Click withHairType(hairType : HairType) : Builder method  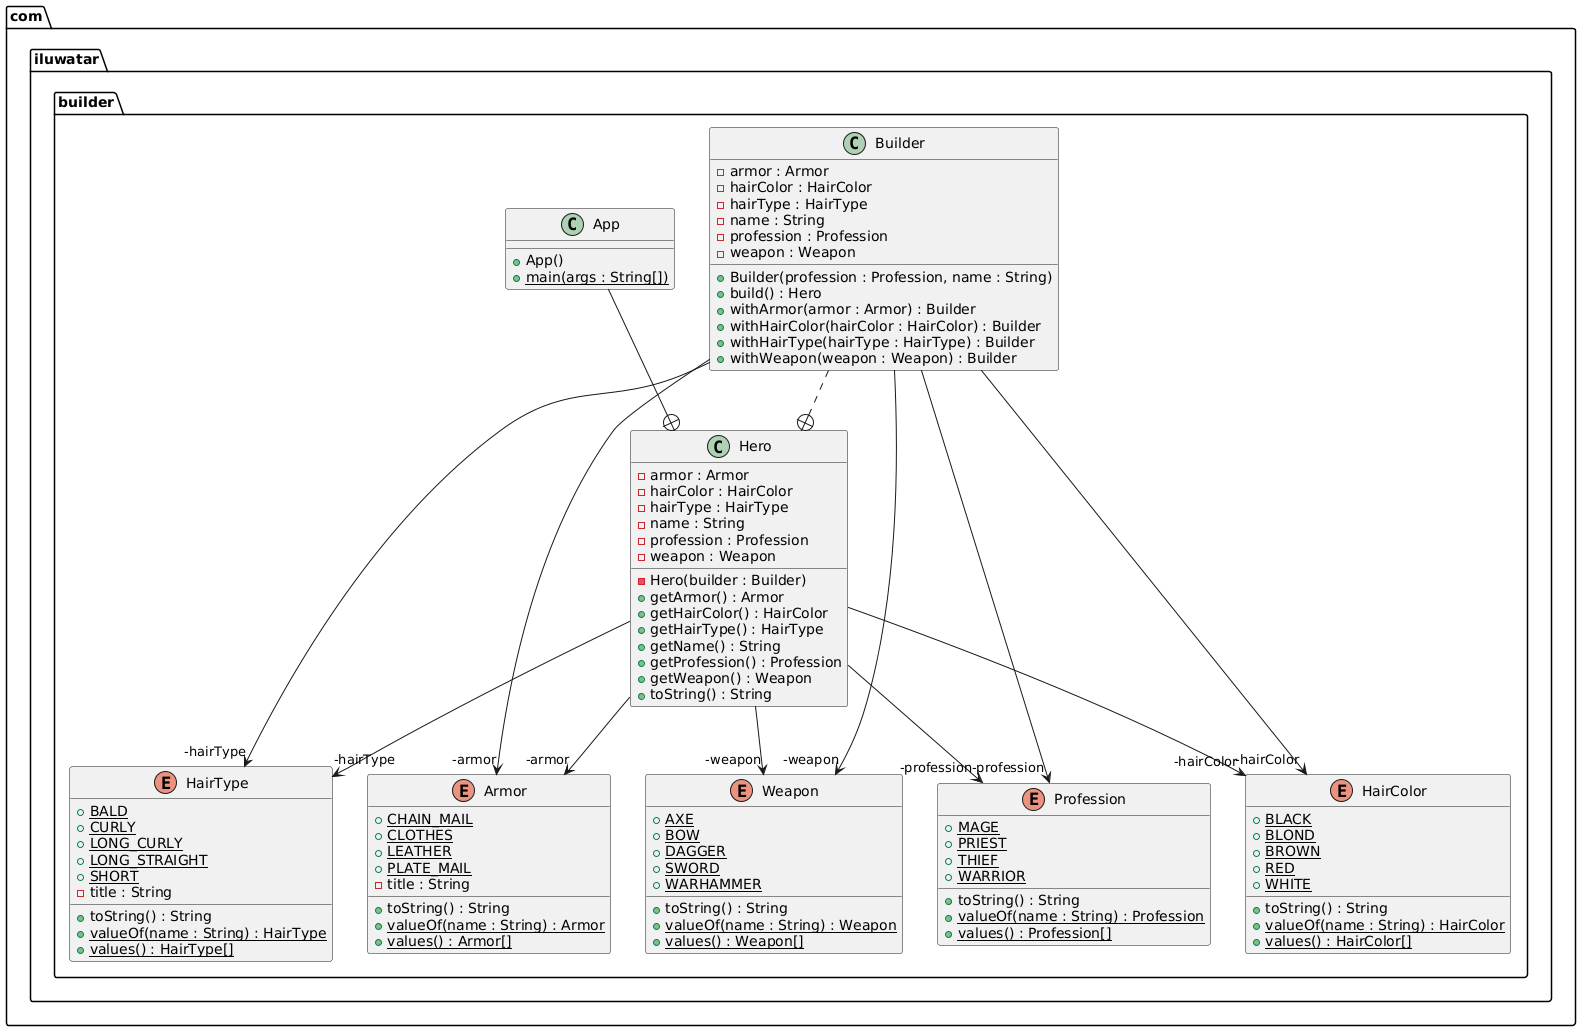pos(882,342)
